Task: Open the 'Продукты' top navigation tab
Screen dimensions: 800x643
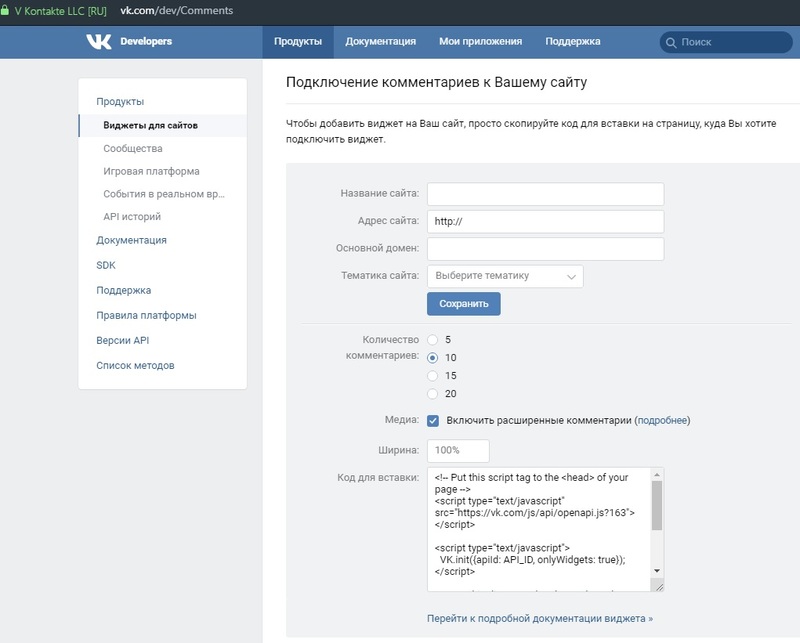Action: [x=298, y=42]
